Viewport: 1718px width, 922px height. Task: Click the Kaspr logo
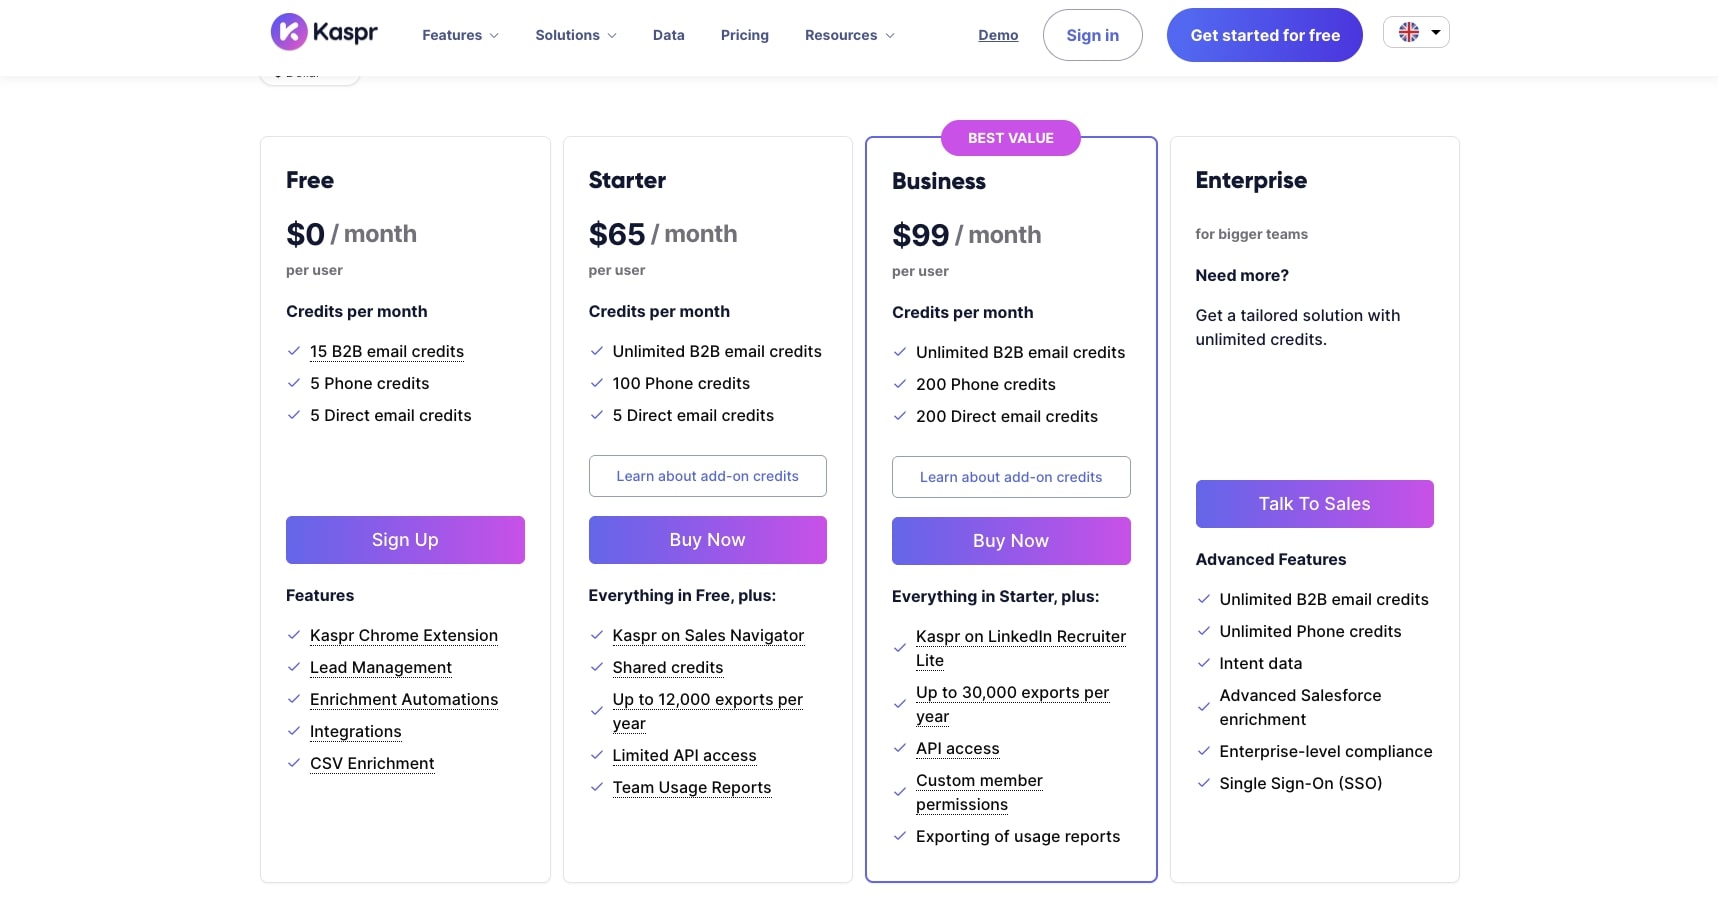click(x=324, y=32)
